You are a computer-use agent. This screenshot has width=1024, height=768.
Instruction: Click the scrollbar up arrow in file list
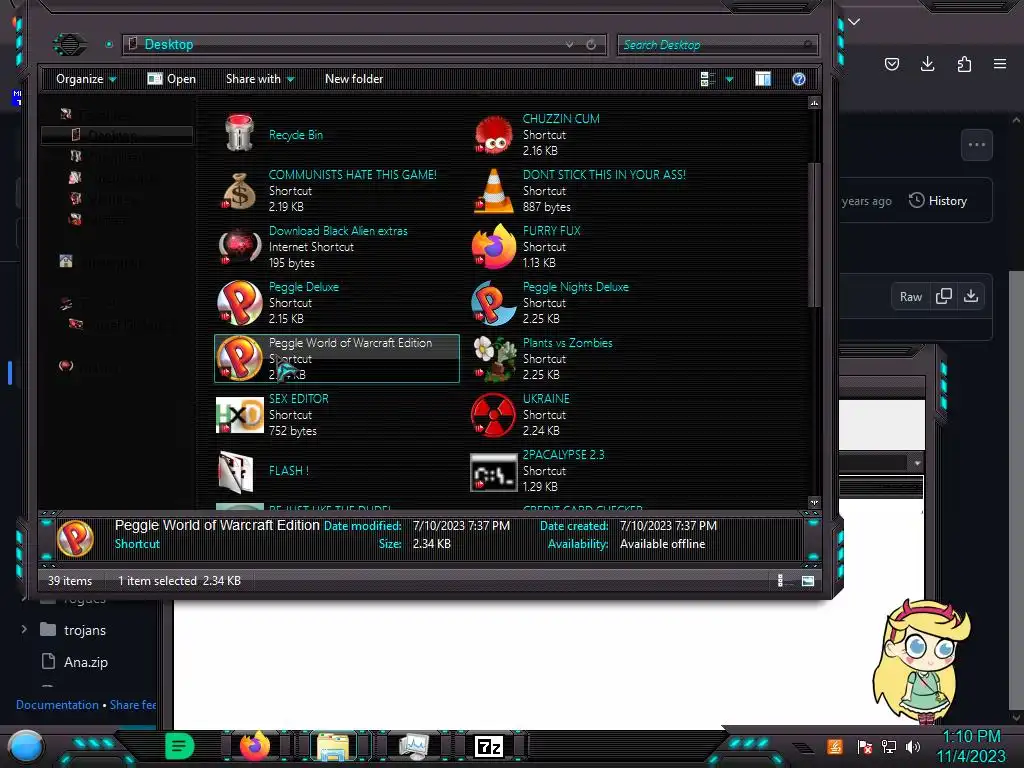tap(814, 103)
